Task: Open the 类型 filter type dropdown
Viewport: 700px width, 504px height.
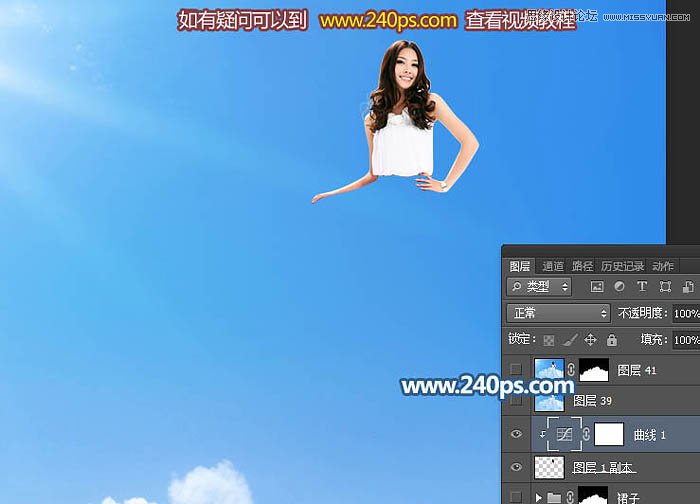Action: [540, 287]
